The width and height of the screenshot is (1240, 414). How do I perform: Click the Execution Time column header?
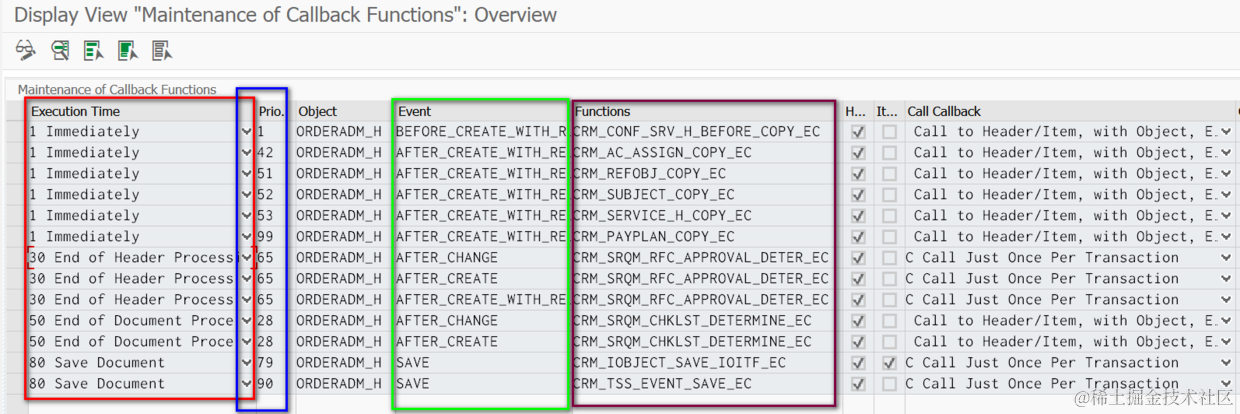[x=140, y=111]
